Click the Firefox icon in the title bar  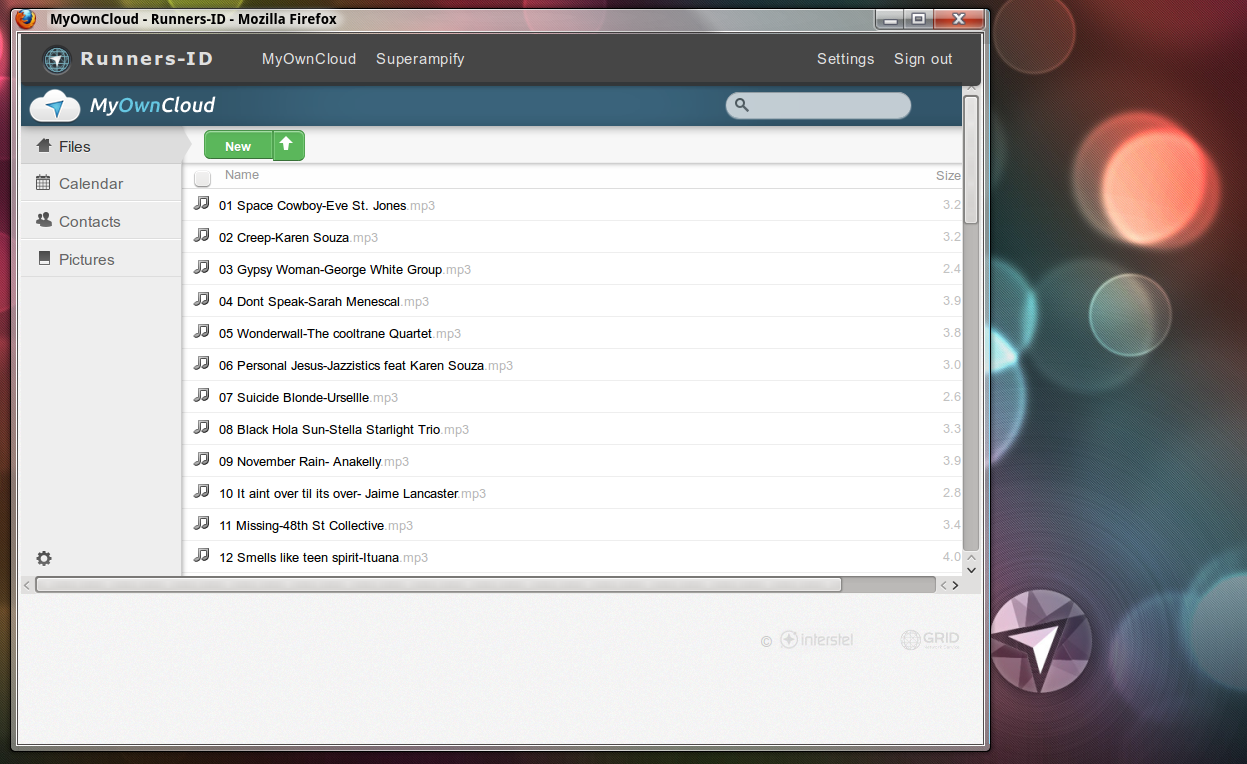point(27,18)
